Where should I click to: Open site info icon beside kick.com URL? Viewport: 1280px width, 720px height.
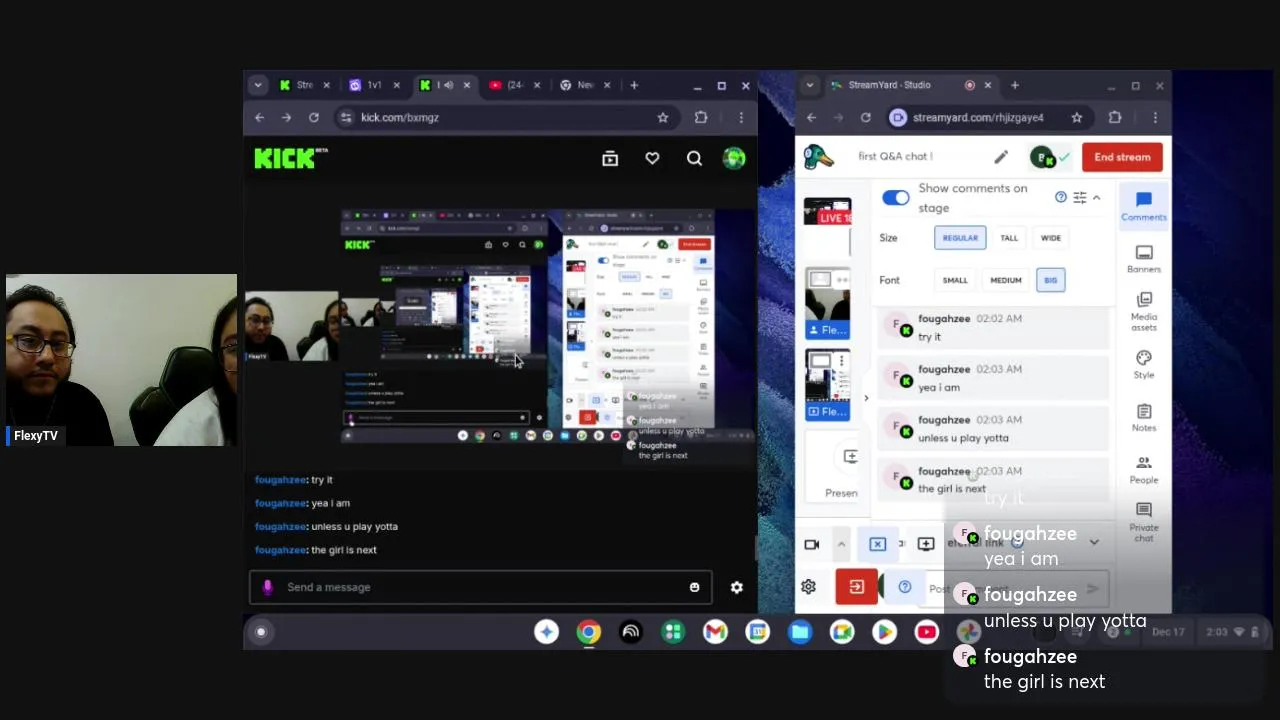click(345, 117)
